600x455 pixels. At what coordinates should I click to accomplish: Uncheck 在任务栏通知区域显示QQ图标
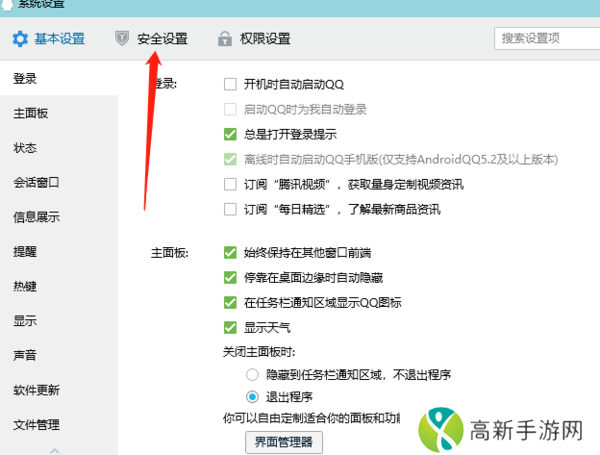pos(230,303)
